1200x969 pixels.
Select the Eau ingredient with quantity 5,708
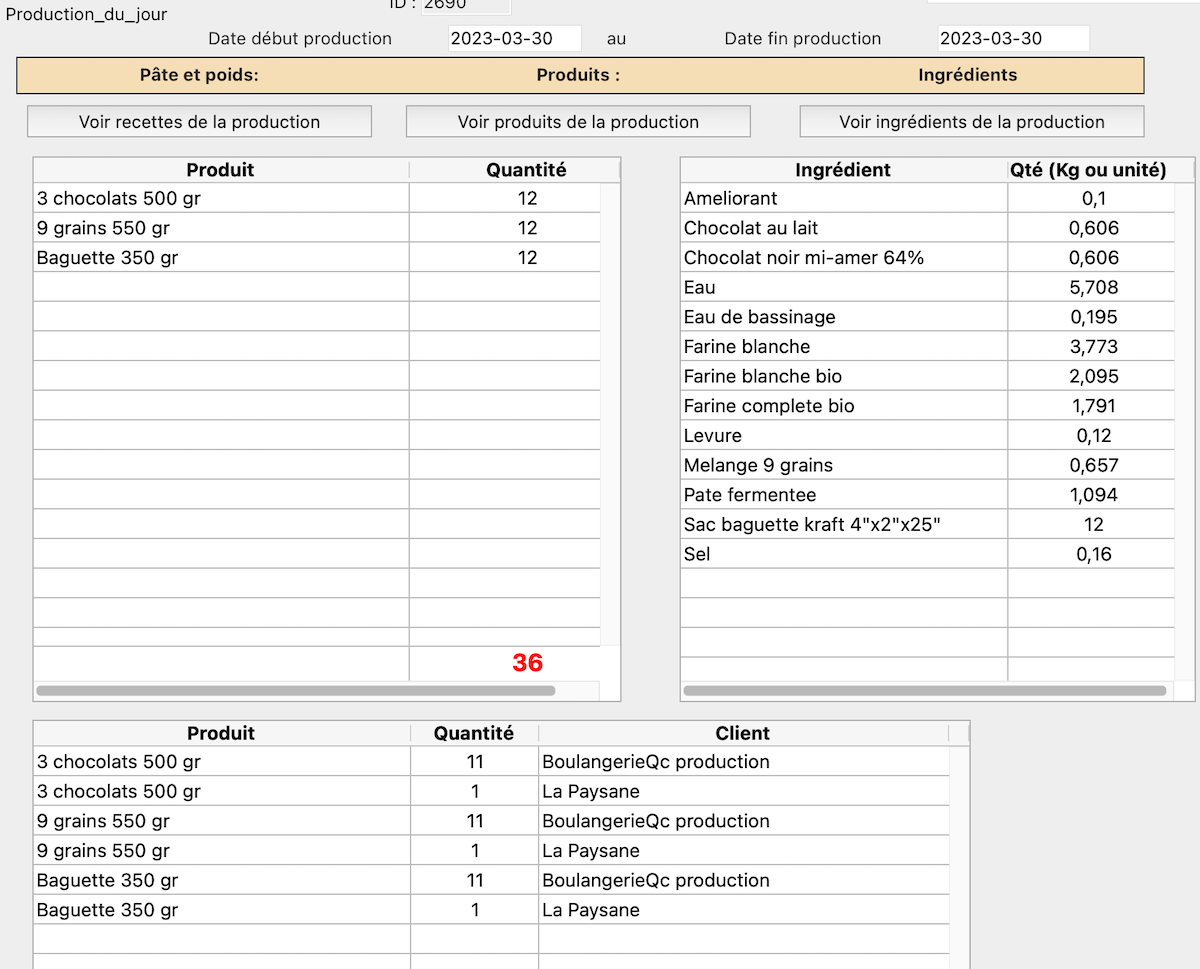point(927,287)
